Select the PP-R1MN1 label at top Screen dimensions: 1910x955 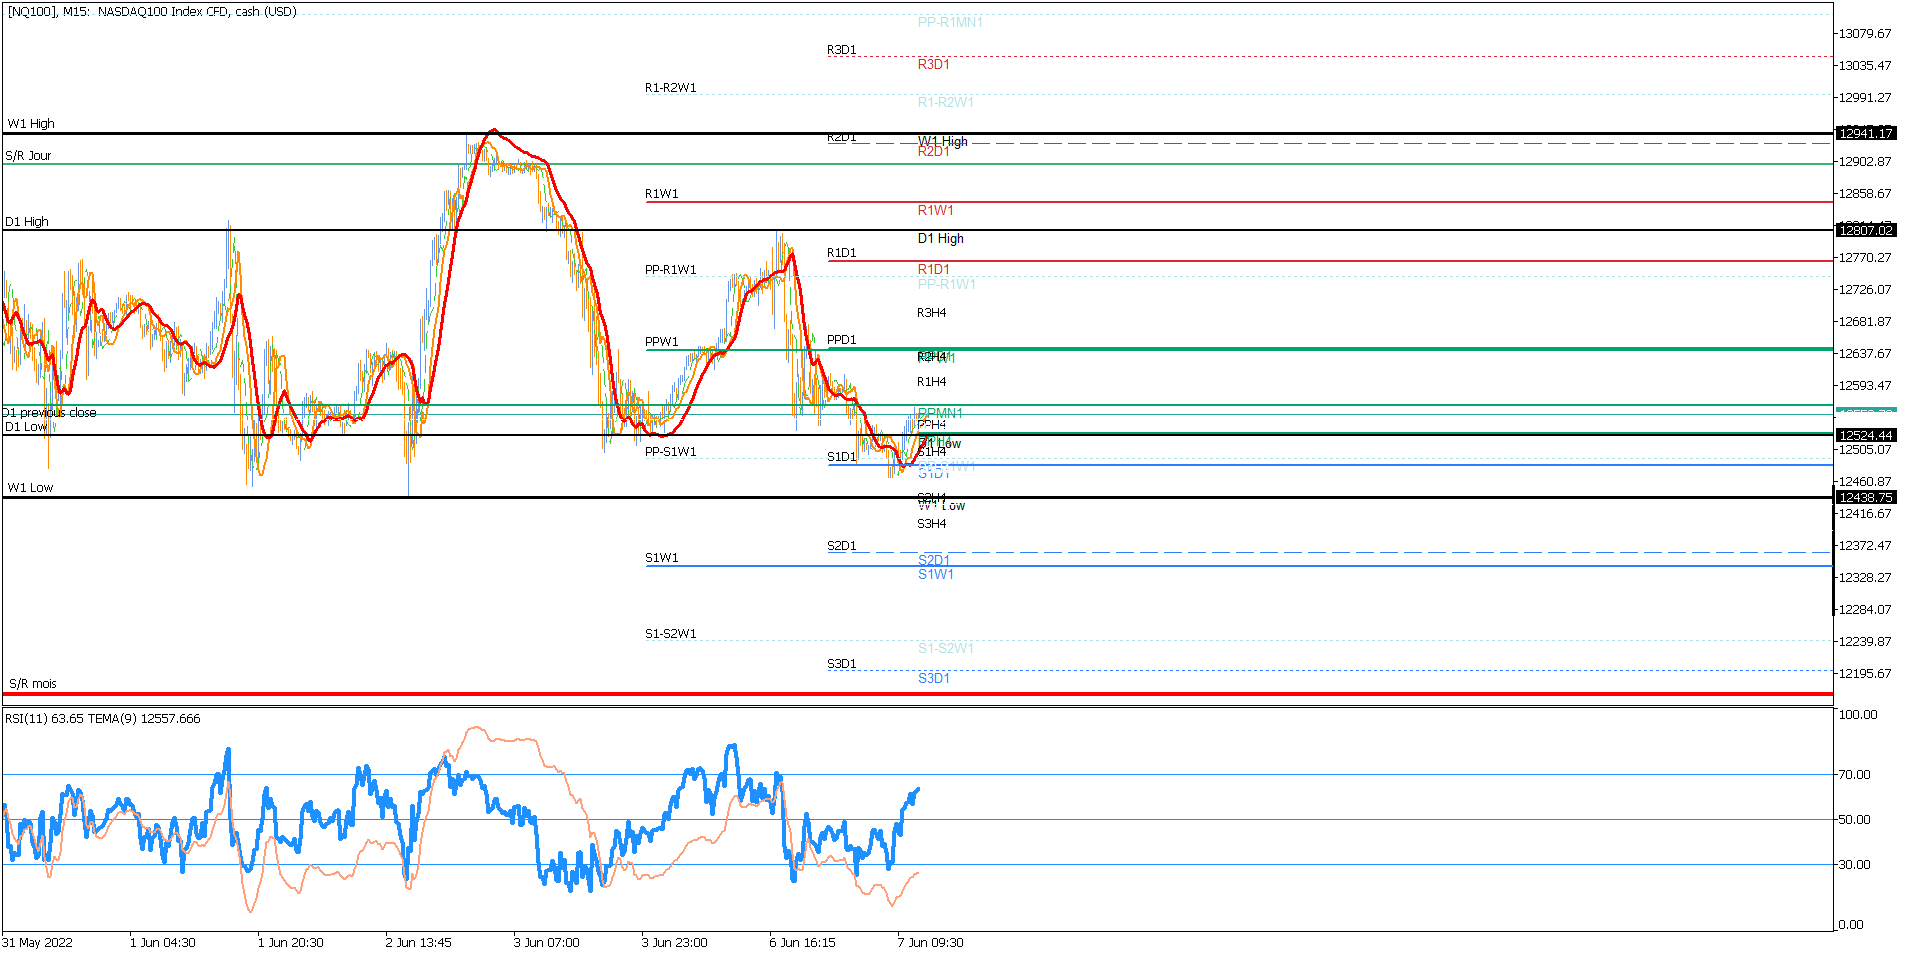(950, 22)
